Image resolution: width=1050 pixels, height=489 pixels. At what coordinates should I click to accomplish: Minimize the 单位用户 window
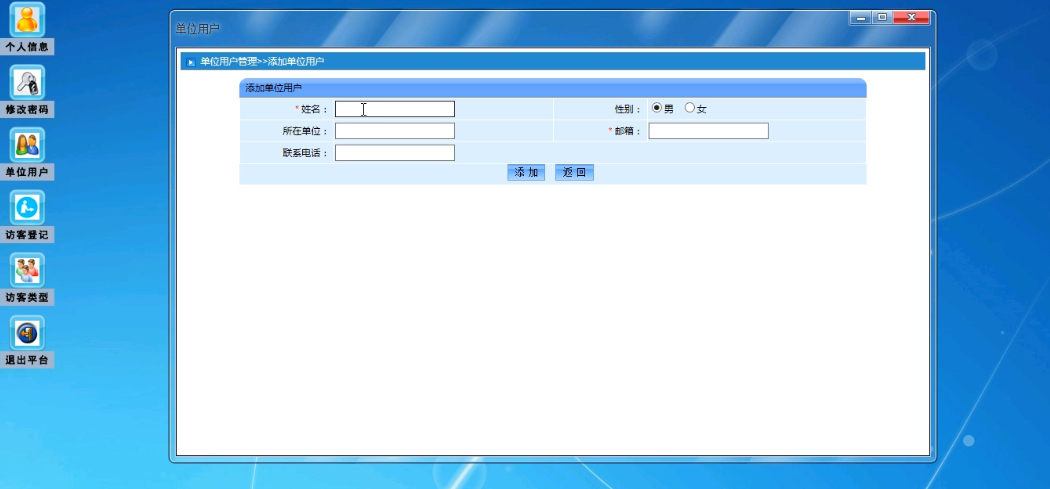click(861, 18)
